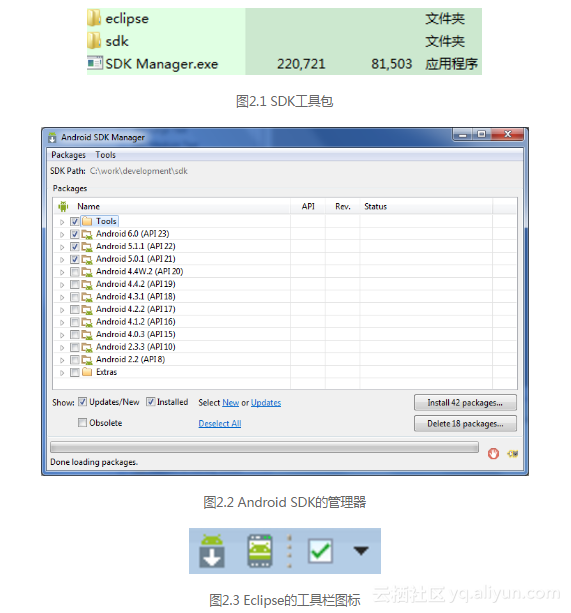Open the dropdown arrow in Eclipse toolbar
Viewport: 571px width, 613px height.
pos(361,551)
